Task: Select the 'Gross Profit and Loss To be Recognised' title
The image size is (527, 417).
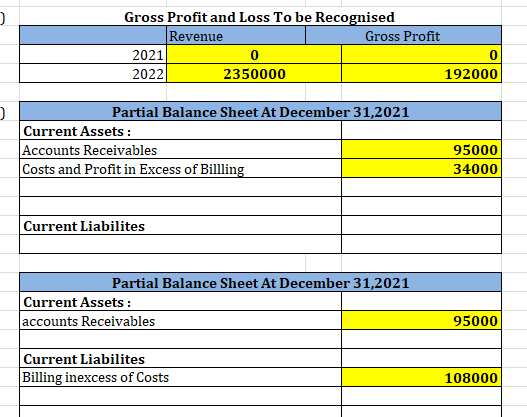Action: tap(259, 17)
